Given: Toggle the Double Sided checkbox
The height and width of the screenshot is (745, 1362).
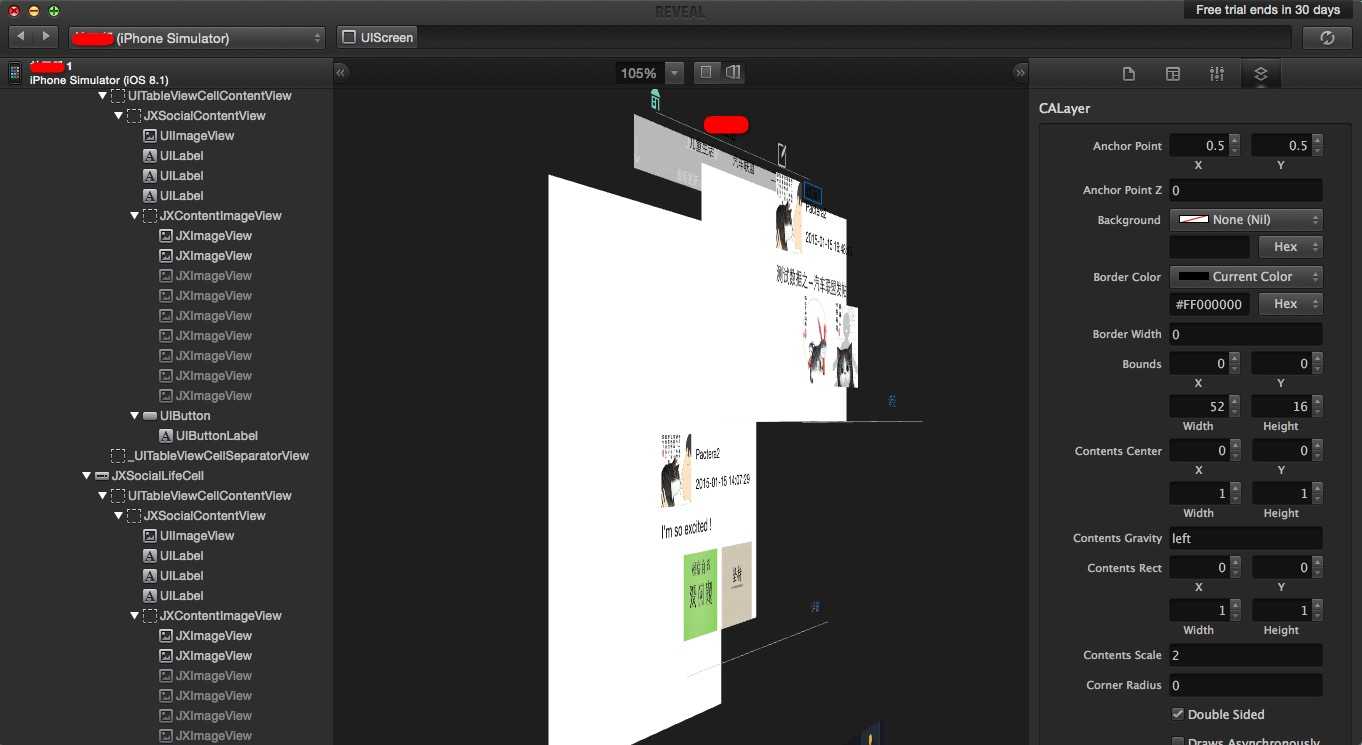Looking at the screenshot, I should pos(1178,714).
